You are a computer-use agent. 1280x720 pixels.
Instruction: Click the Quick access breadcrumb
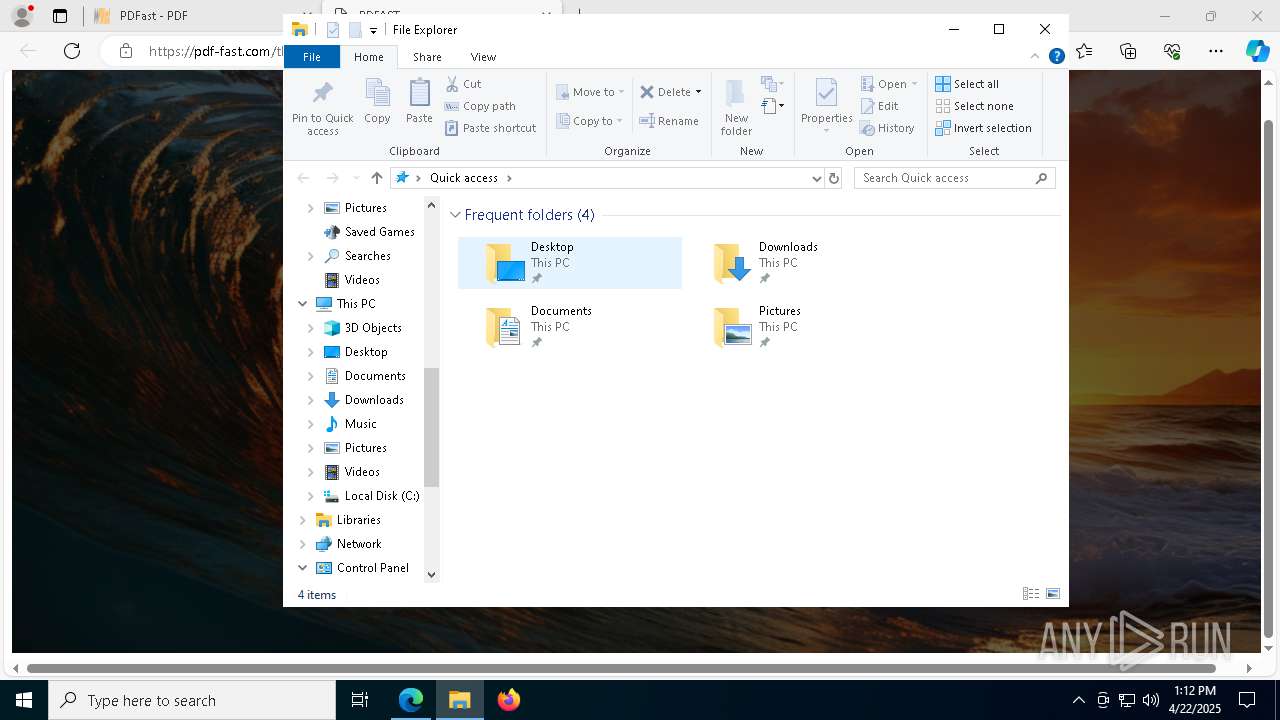point(464,178)
